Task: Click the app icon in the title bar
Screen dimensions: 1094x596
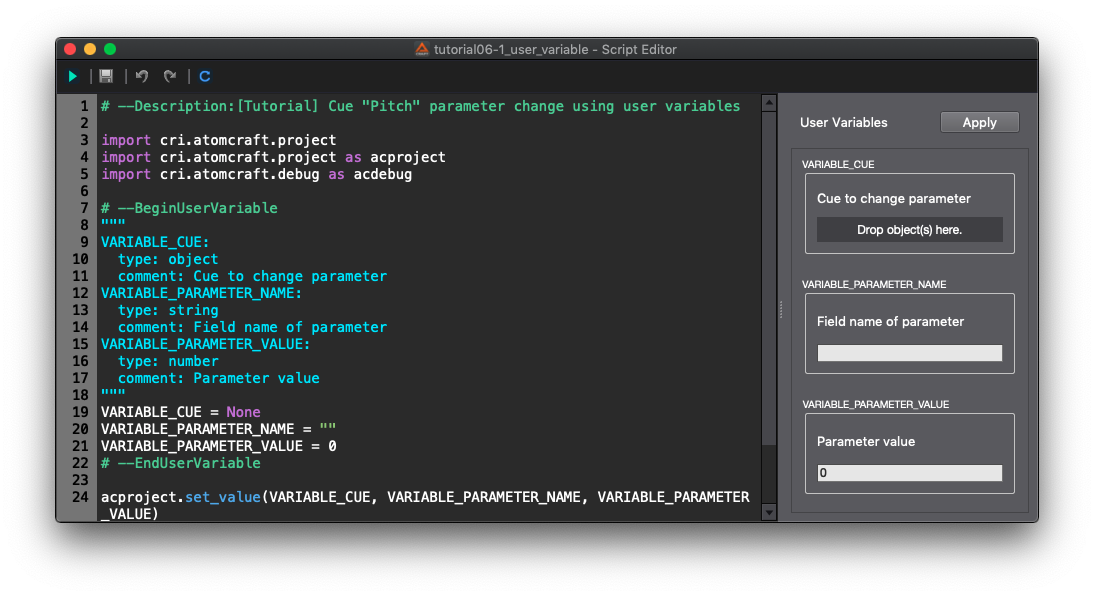Action: (x=422, y=49)
